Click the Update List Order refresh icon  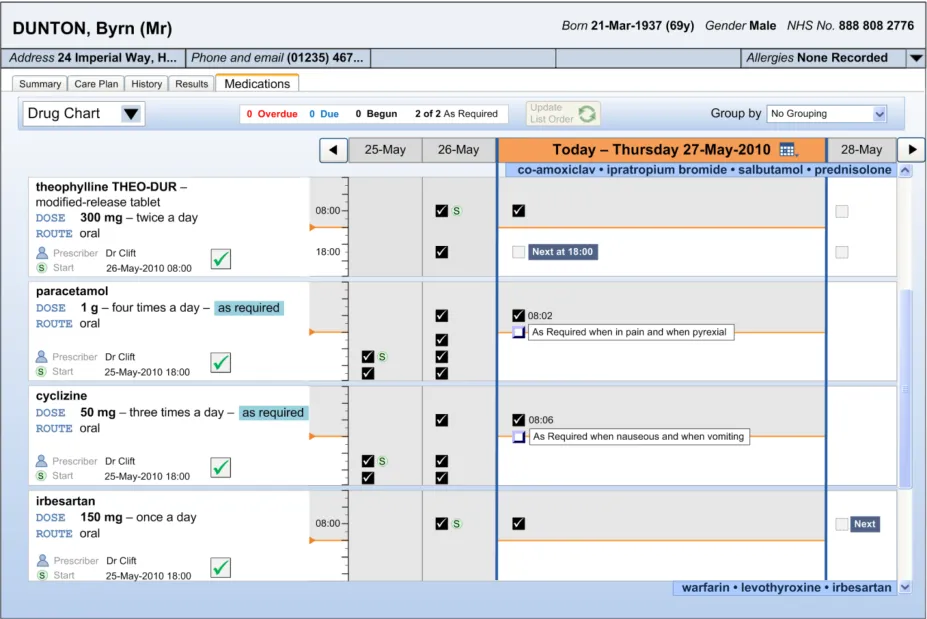(588, 114)
